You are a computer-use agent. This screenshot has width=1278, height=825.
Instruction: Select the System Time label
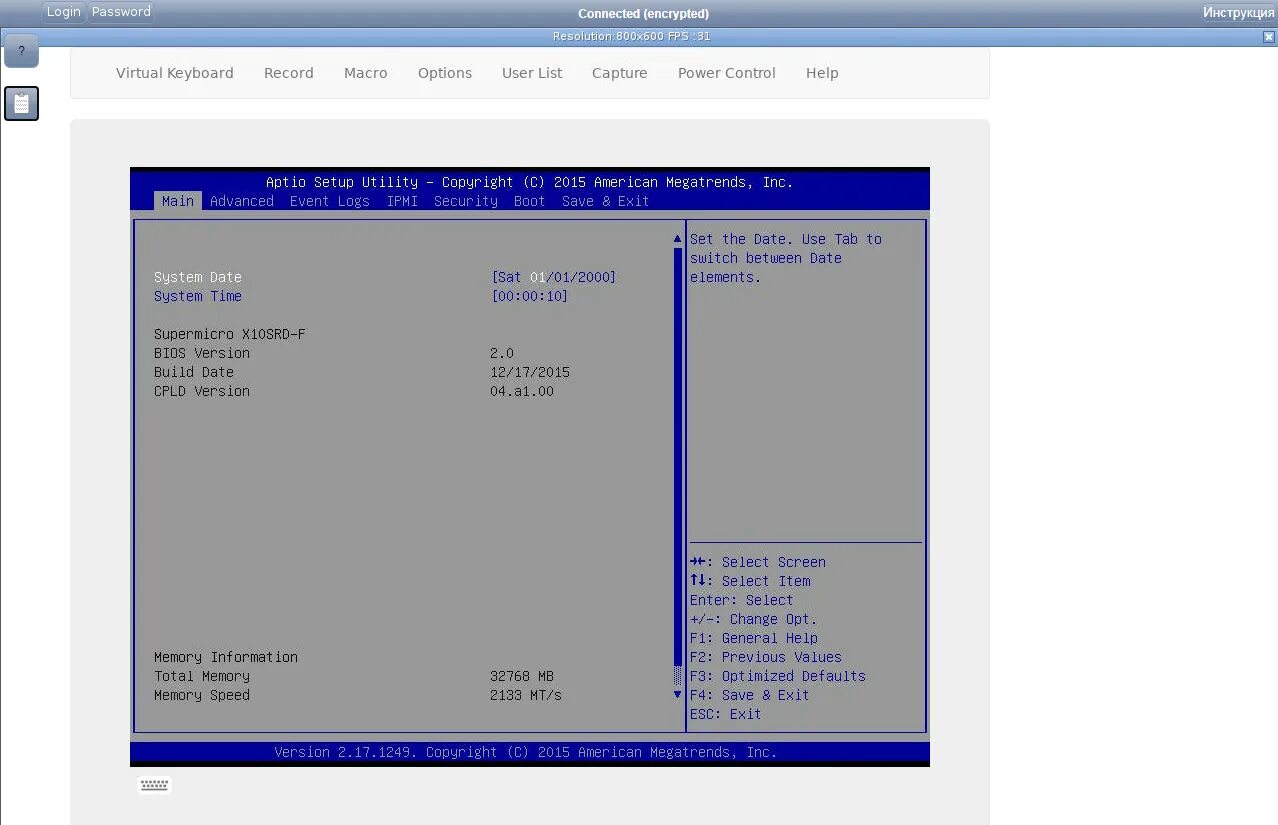[x=198, y=296]
